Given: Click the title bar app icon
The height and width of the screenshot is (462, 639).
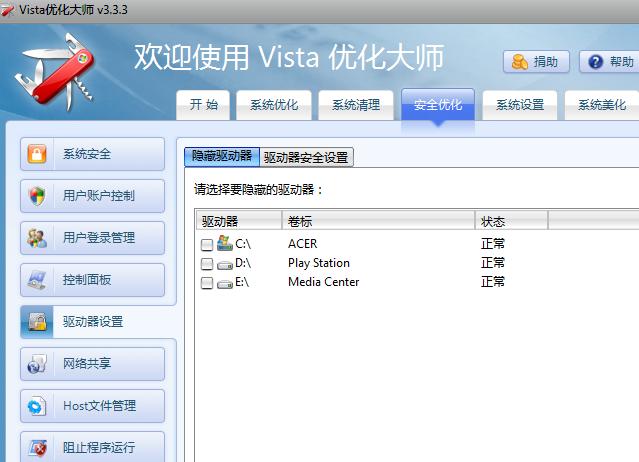Looking at the screenshot, I should 7,10.
